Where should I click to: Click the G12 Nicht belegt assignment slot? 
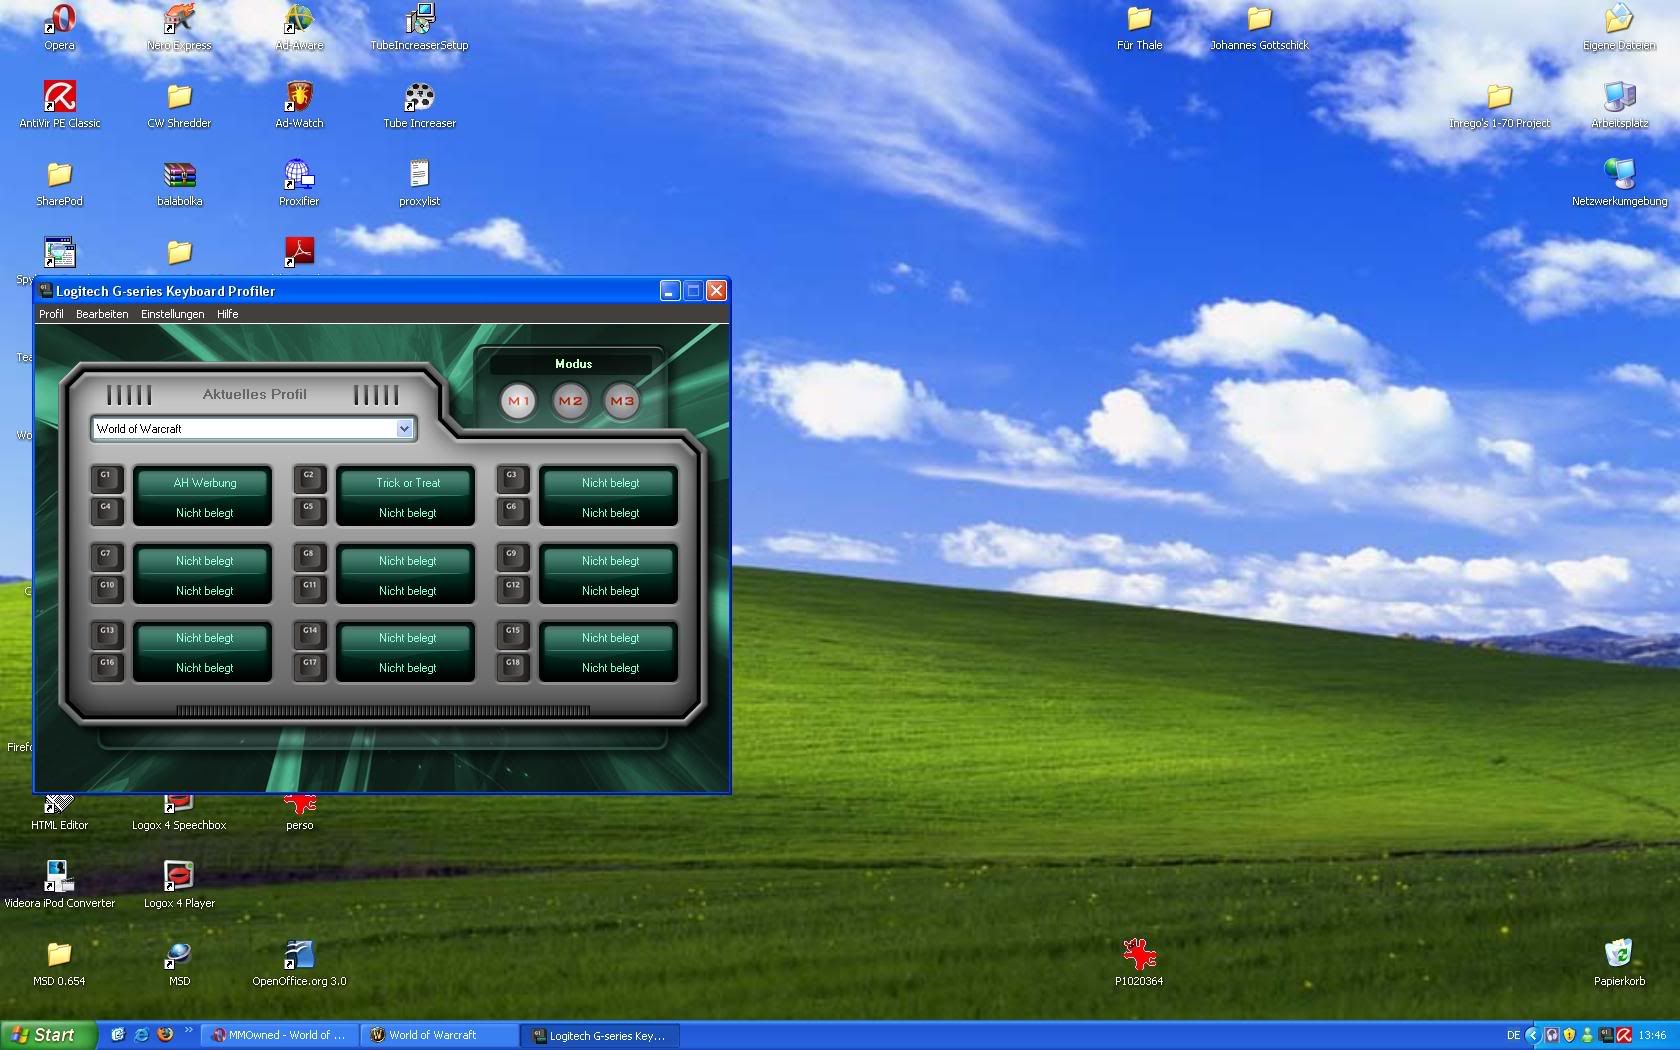click(610, 591)
